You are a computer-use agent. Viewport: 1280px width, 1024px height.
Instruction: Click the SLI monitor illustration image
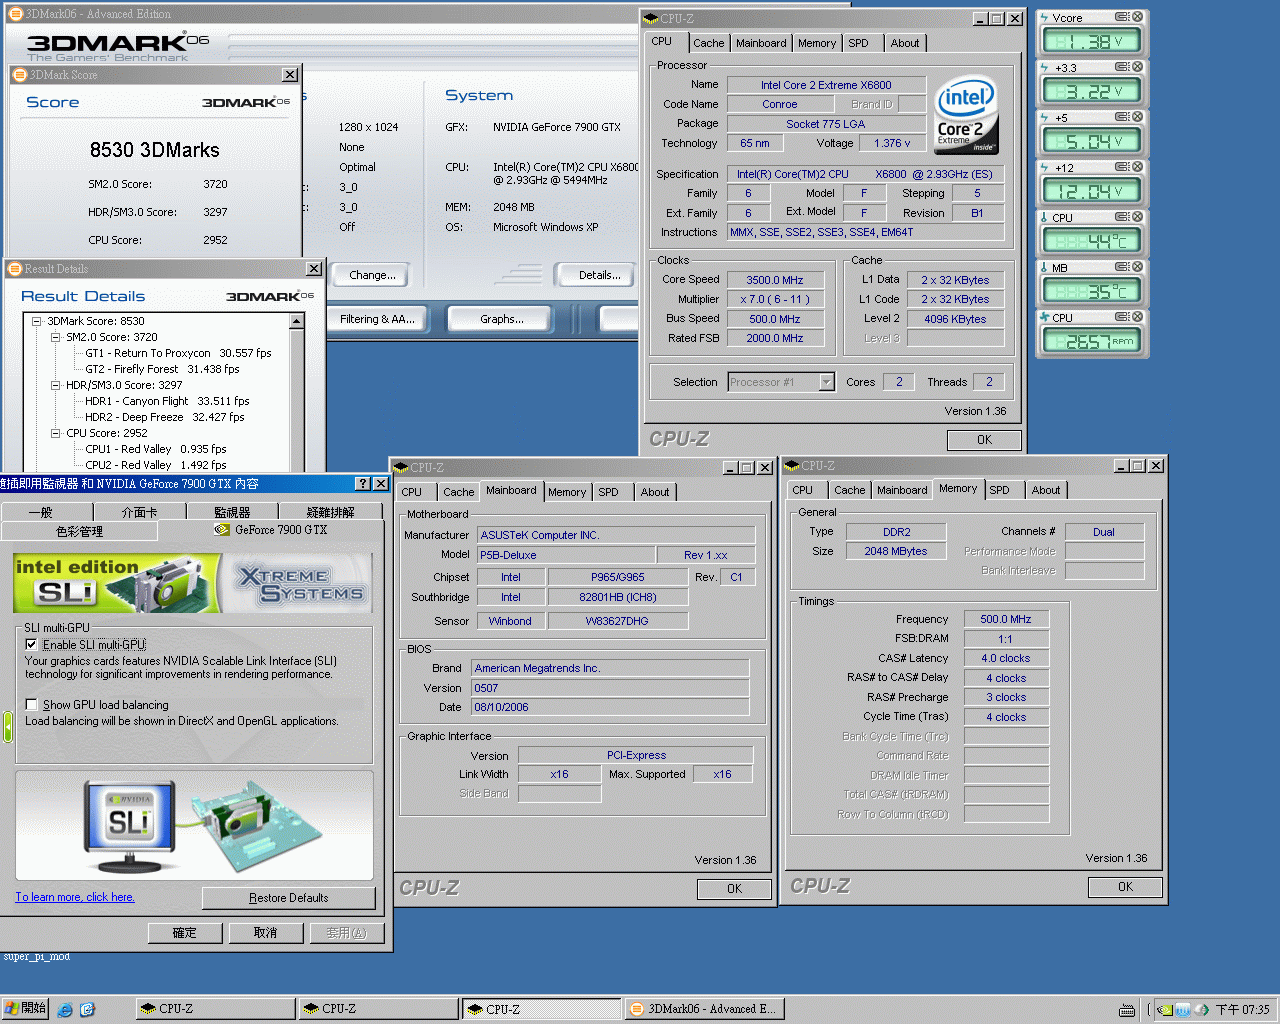[130, 826]
